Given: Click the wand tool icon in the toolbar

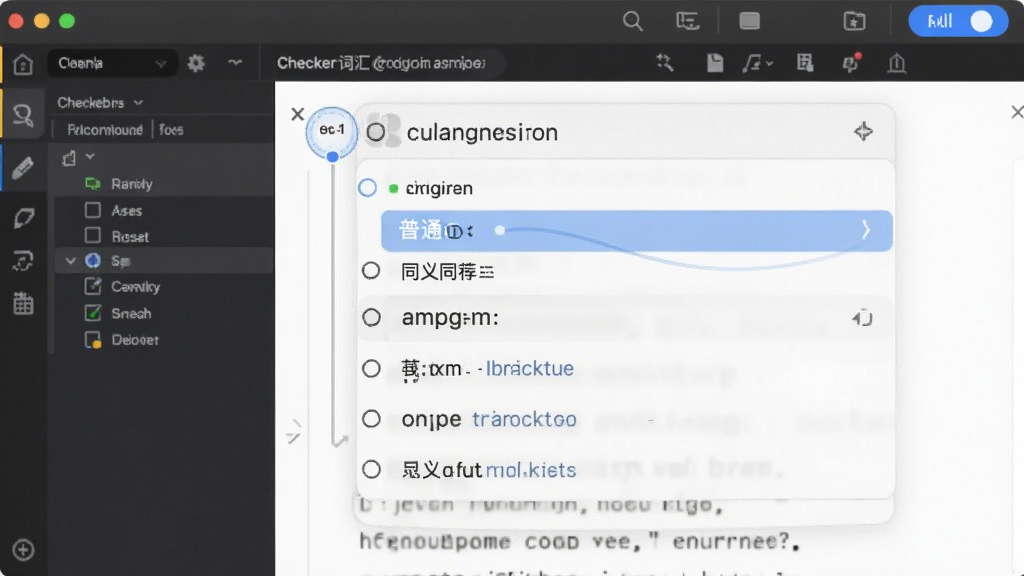Looking at the screenshot, I should pos(665,63).
